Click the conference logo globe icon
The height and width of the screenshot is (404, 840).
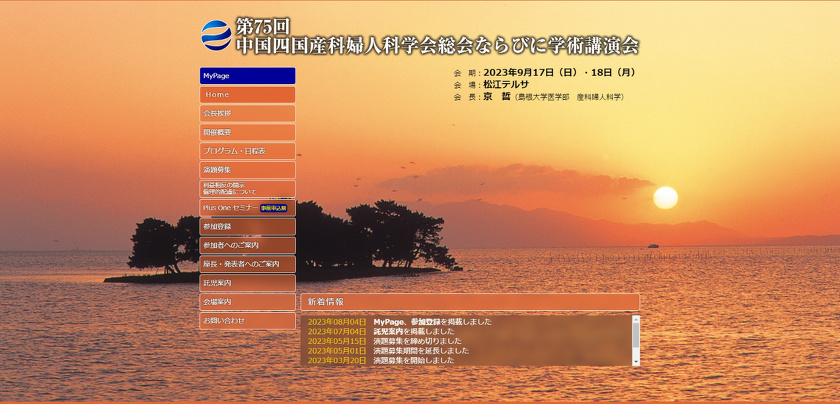pyautogui.click(x=216, y=35)
